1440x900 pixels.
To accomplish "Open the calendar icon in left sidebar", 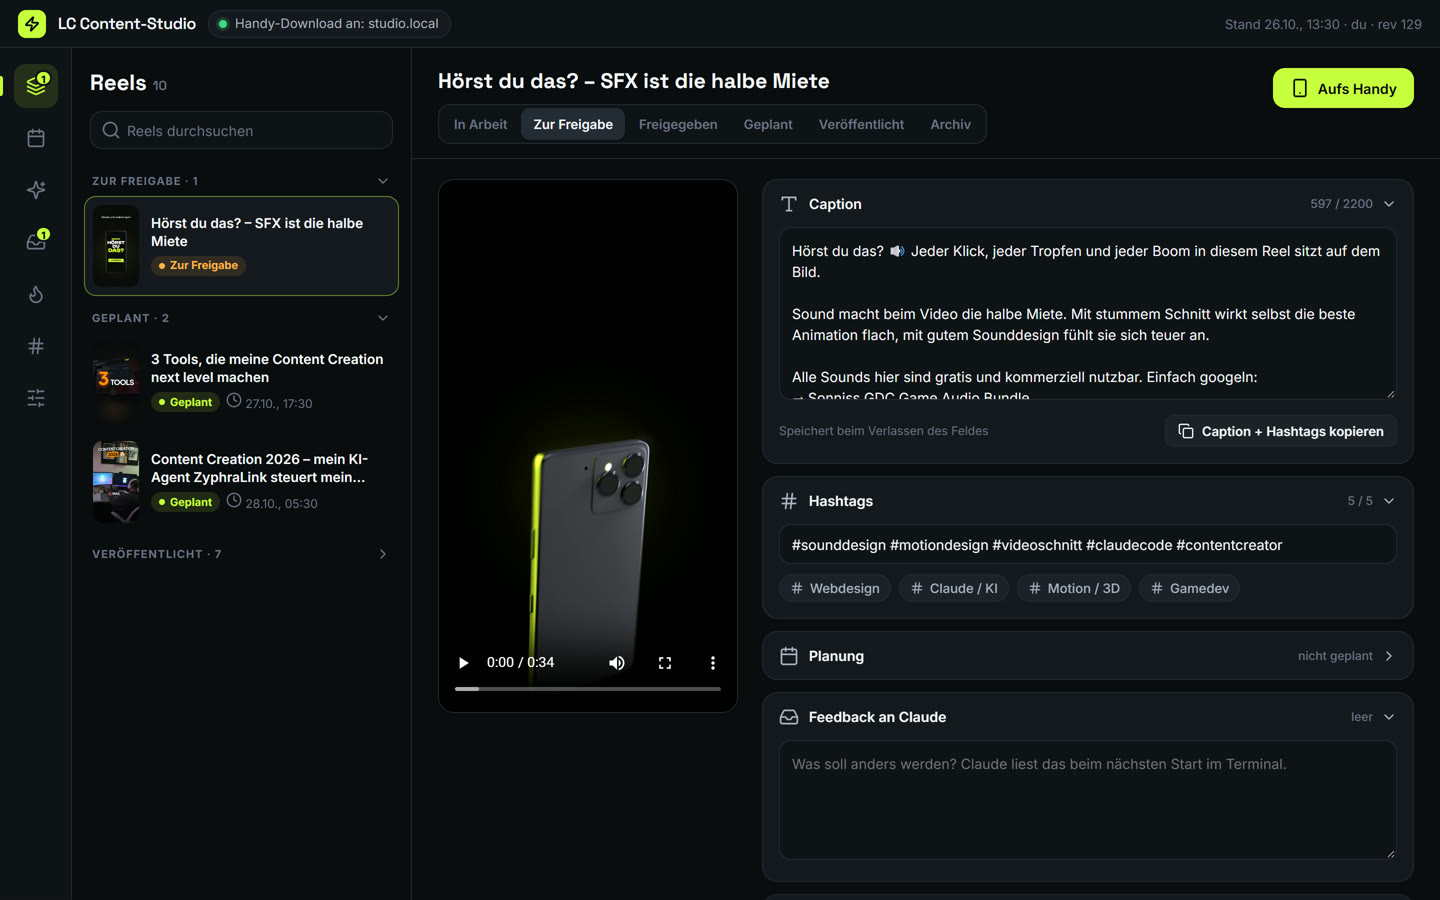I will click(x=36, y=138).
